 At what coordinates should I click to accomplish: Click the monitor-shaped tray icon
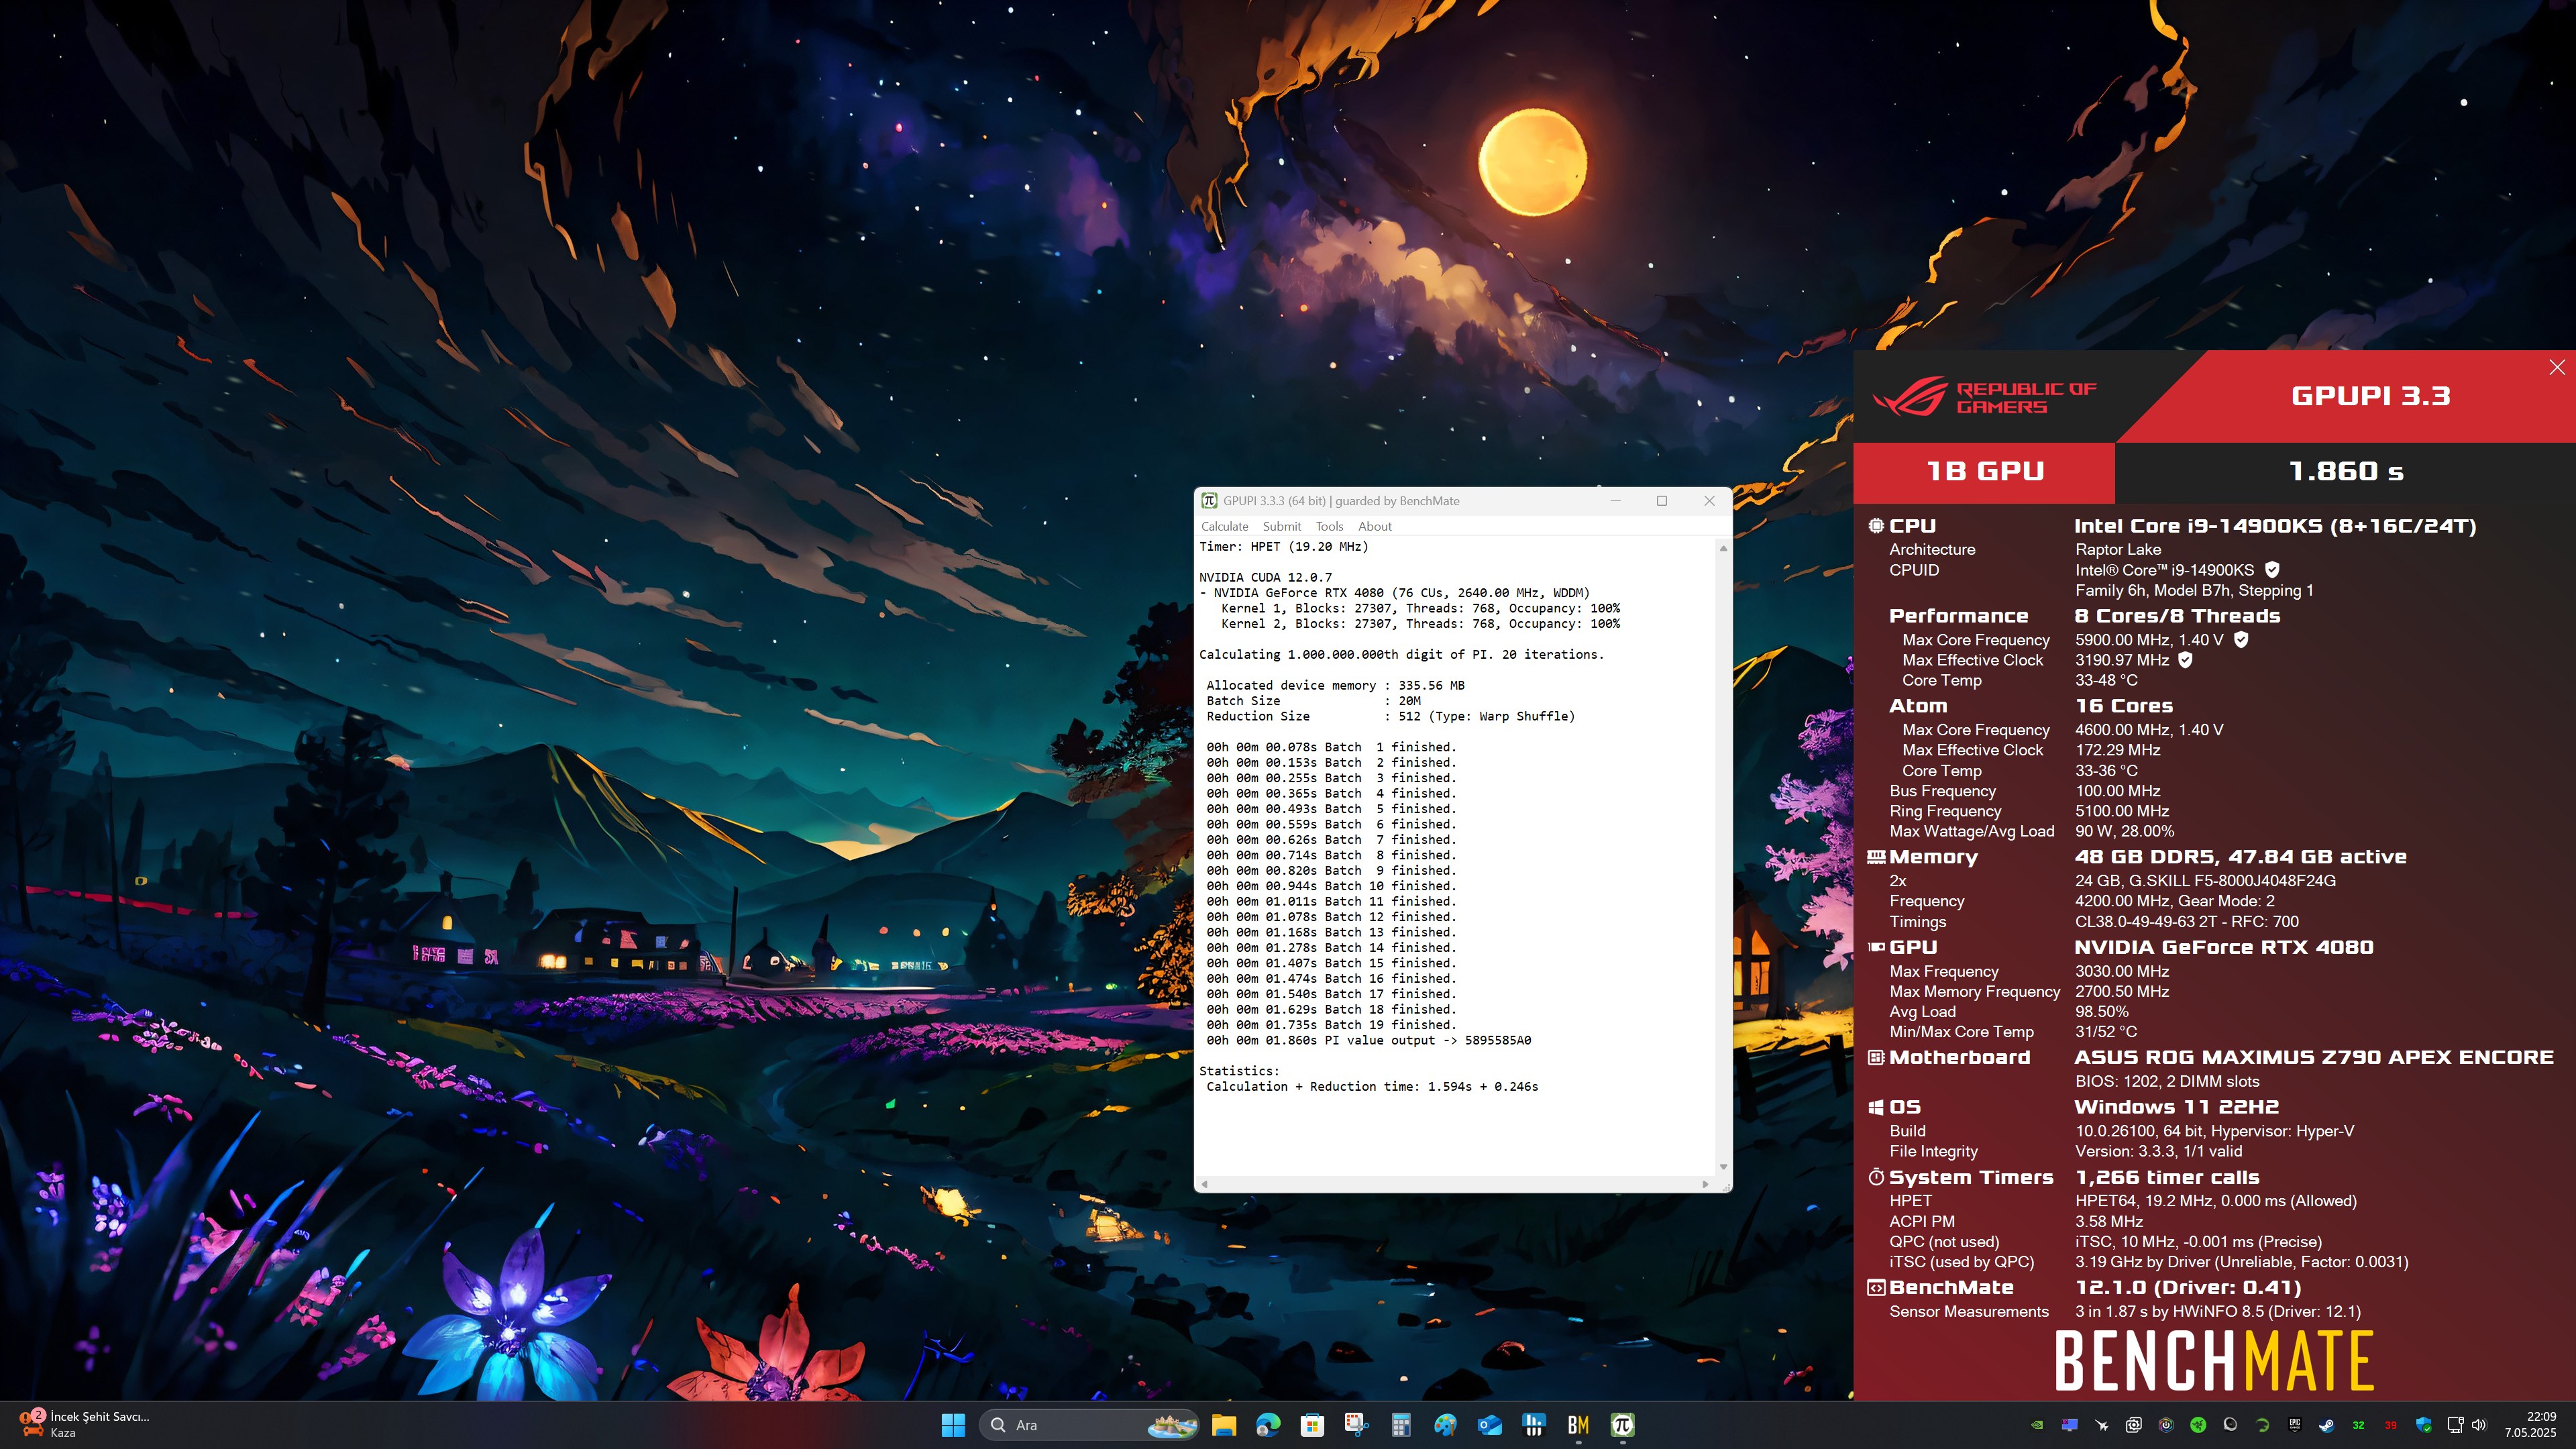tap(2070, 1425)
